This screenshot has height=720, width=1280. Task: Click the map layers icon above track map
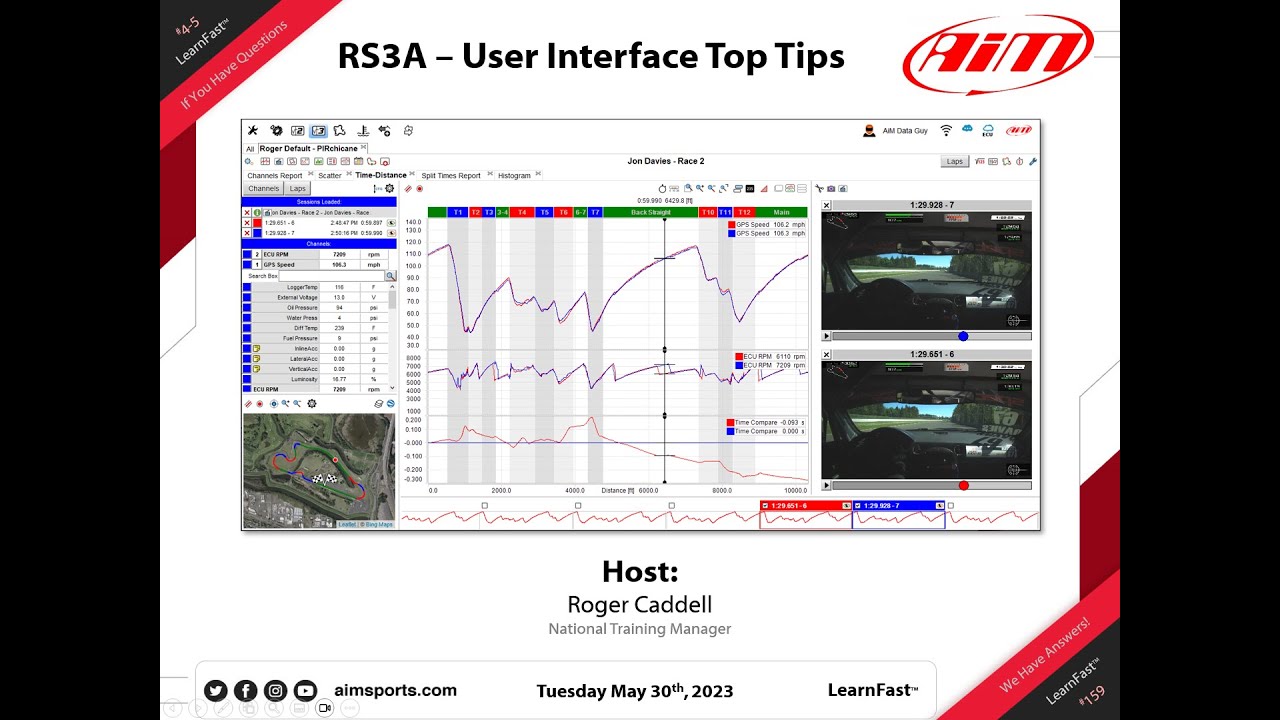coord(379,403)
